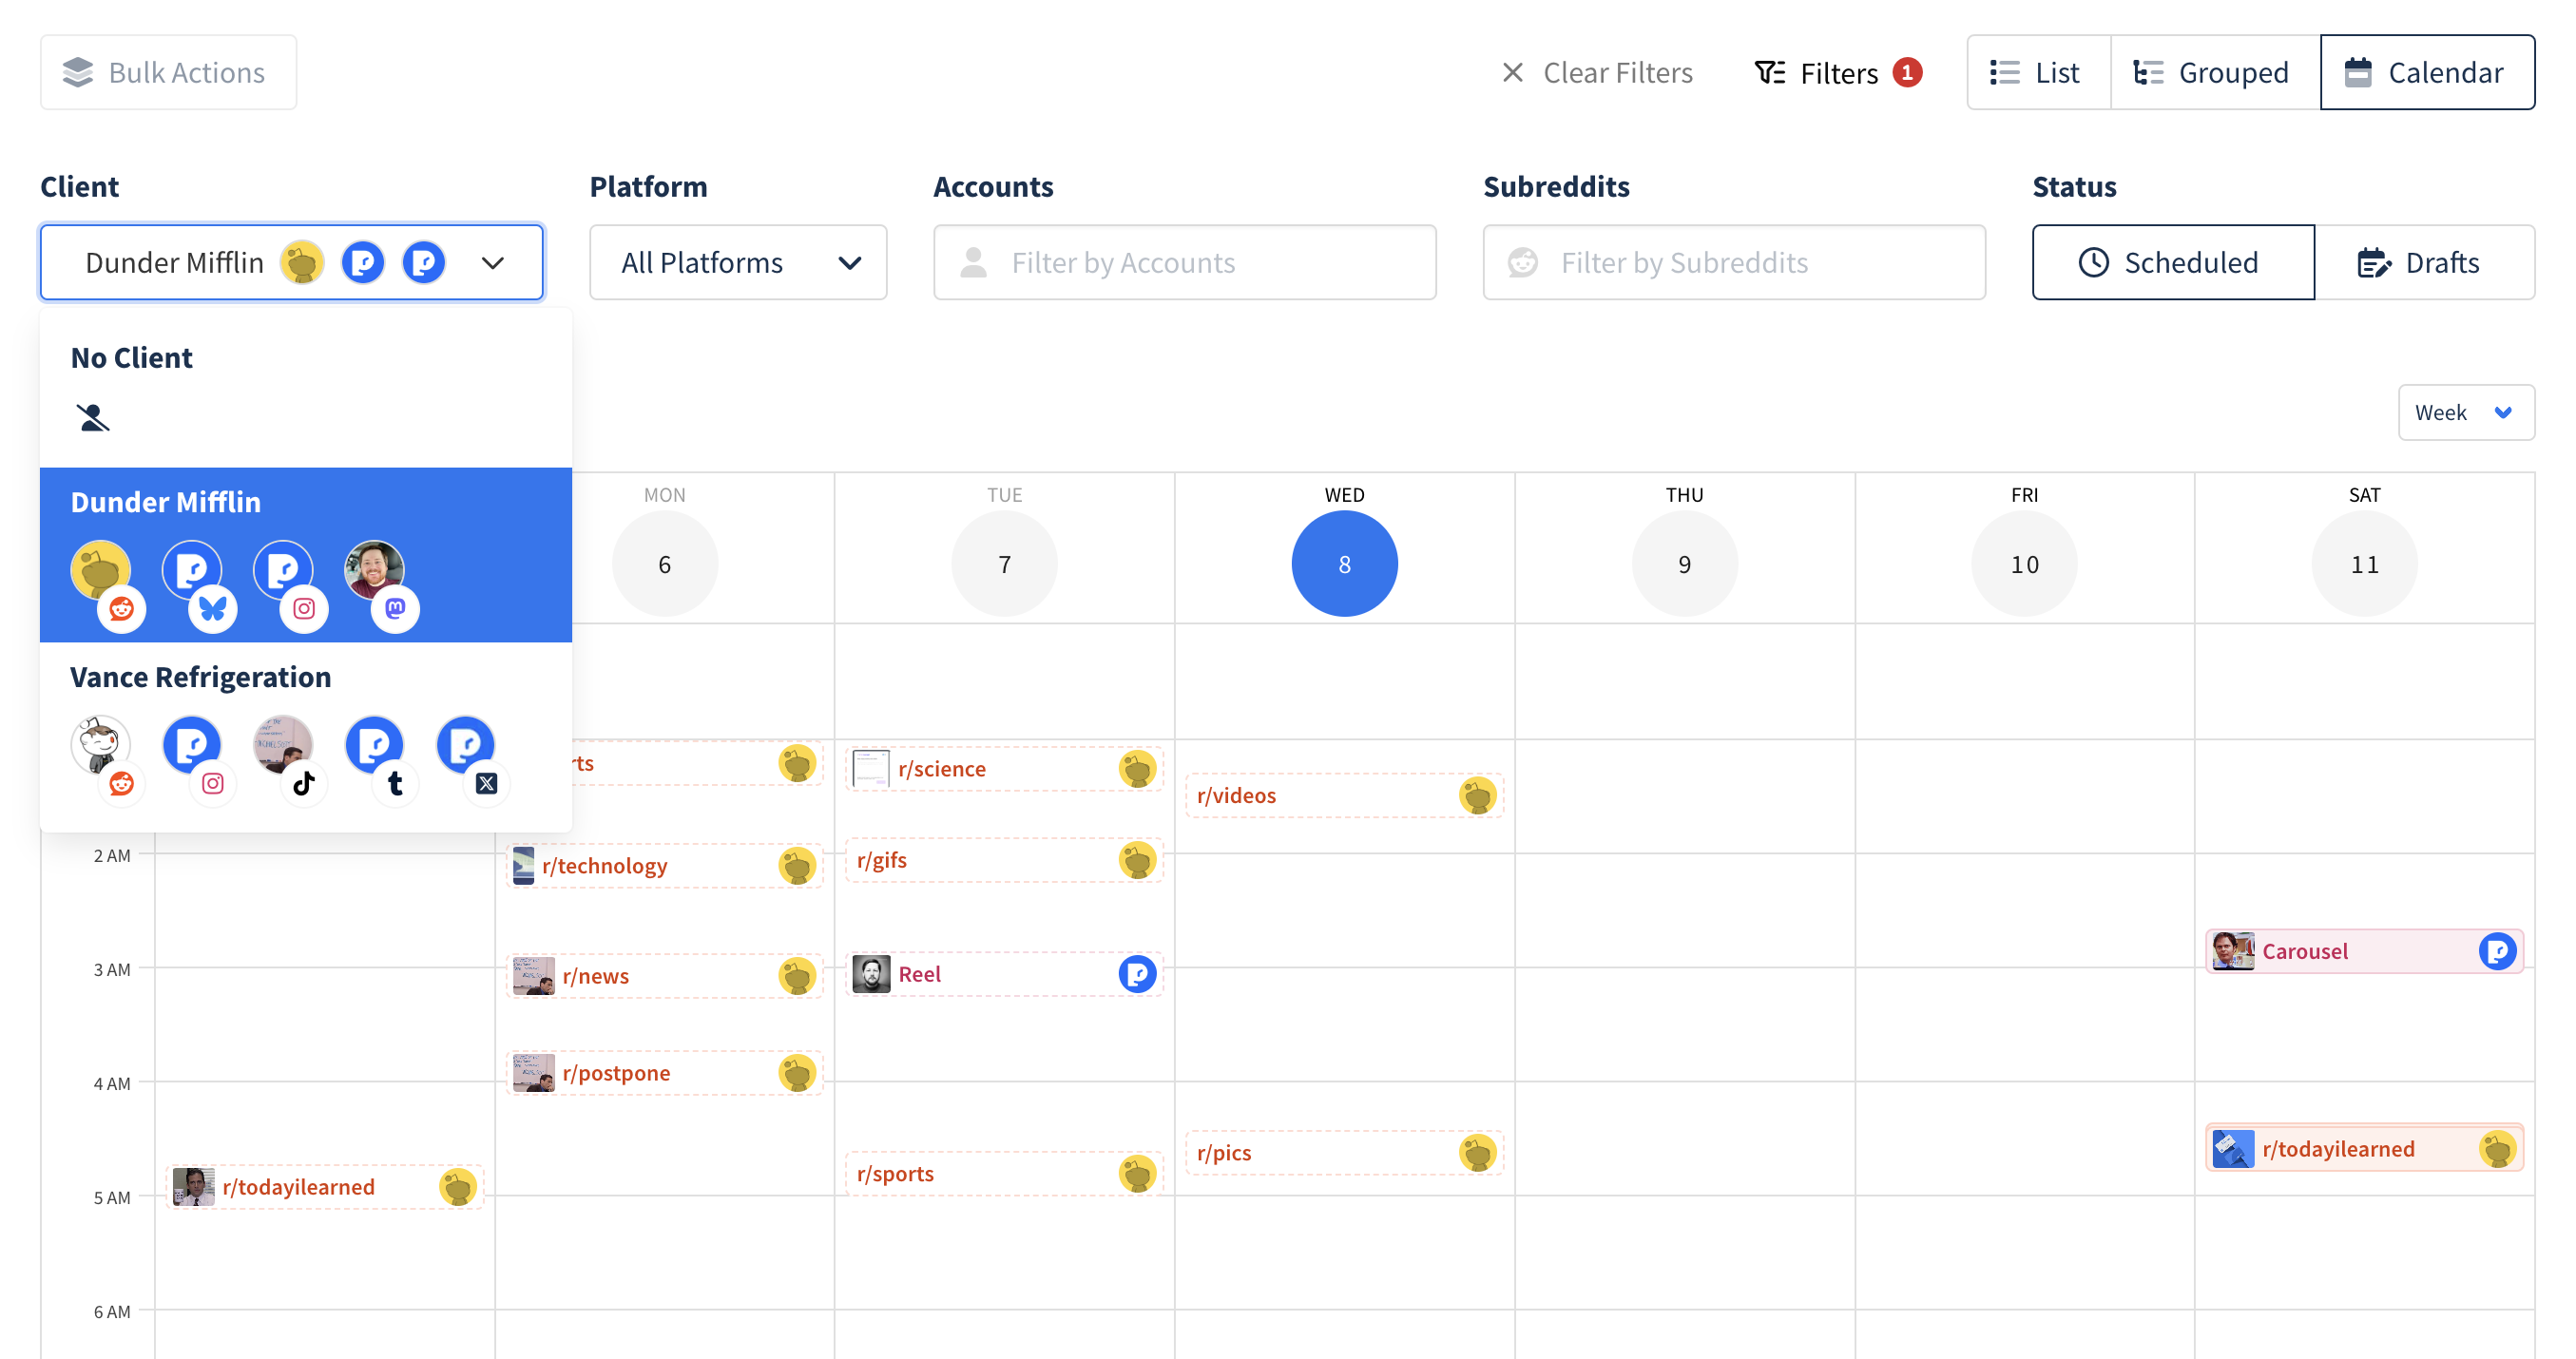The image size is (2576, 1359).
Task: Click the account avatar on Reel post
Action: tap(1137, 974)
